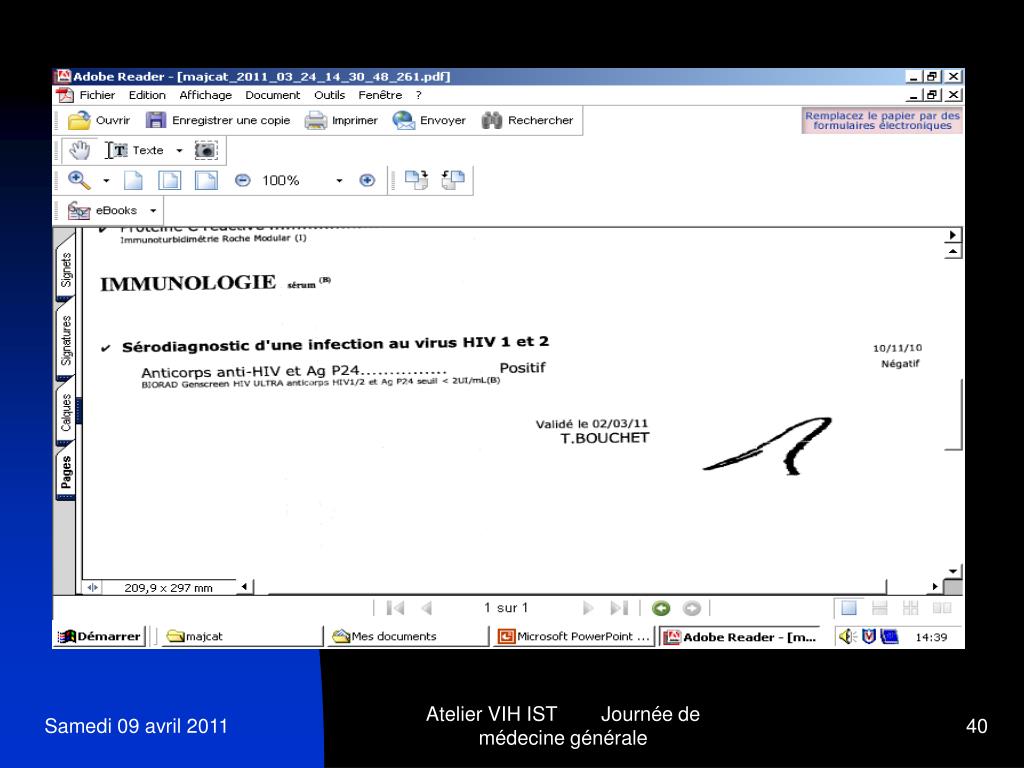The image size is (1024, 768).
Task: Open the Edition menu
Action: [x=147, y=95]
